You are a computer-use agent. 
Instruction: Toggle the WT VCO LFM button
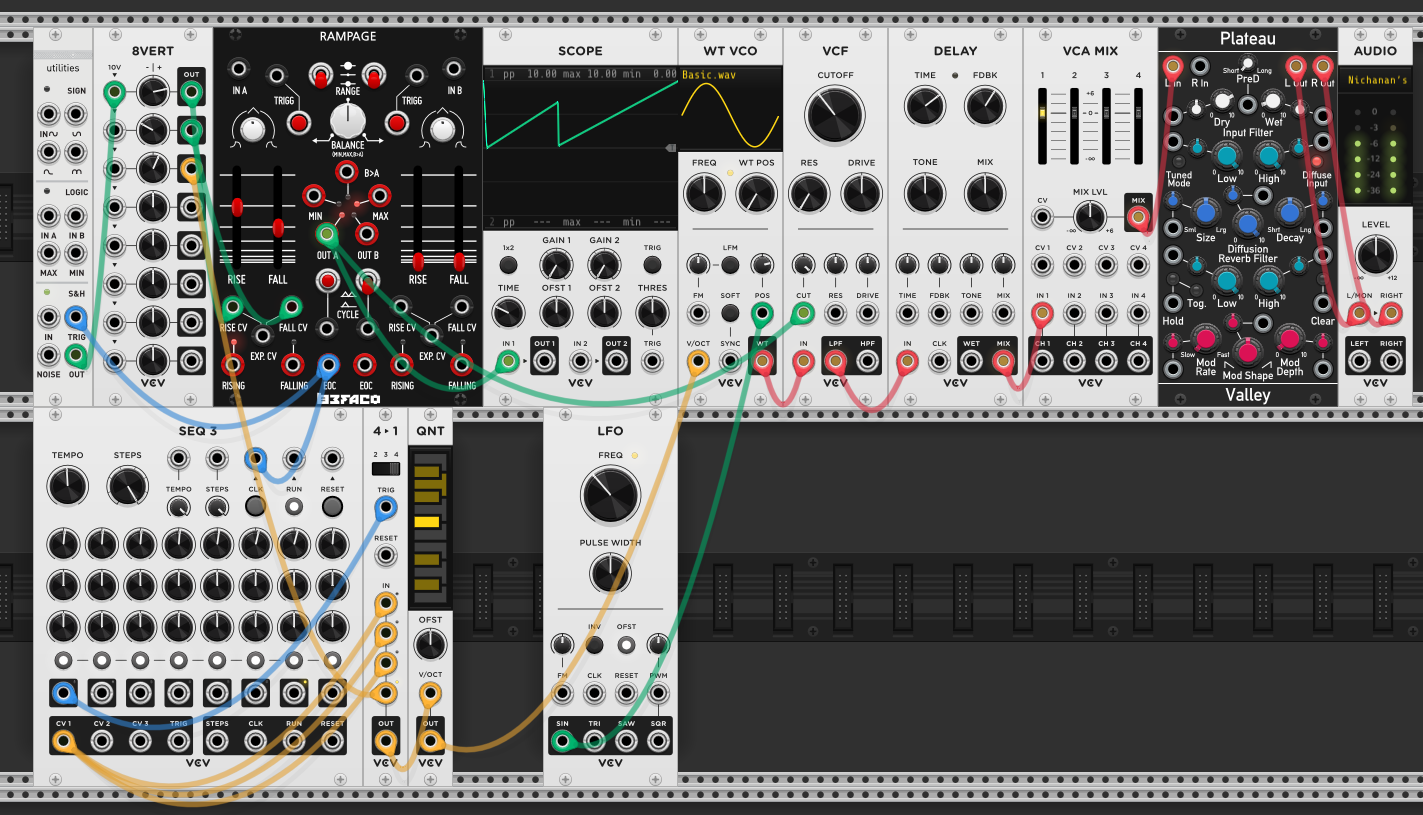pyautogui.click(x=730, y=265)
